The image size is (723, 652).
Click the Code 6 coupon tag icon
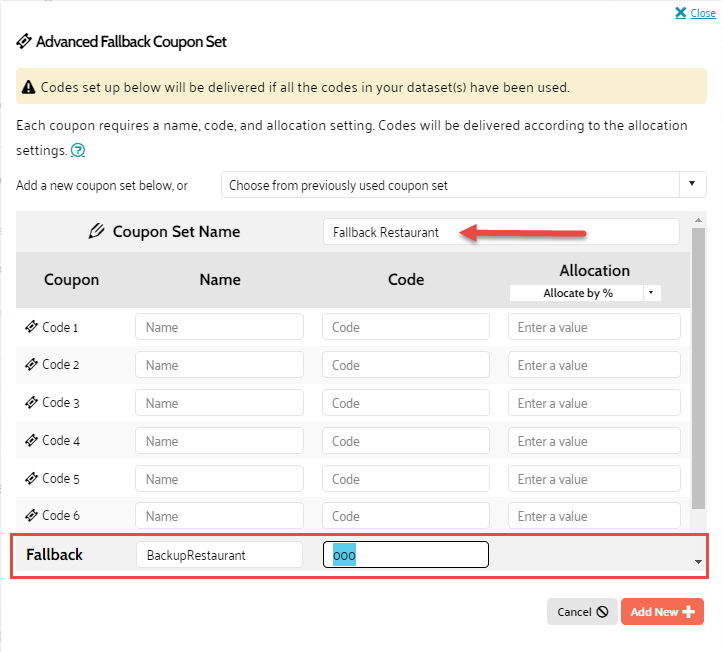[31, 516]
